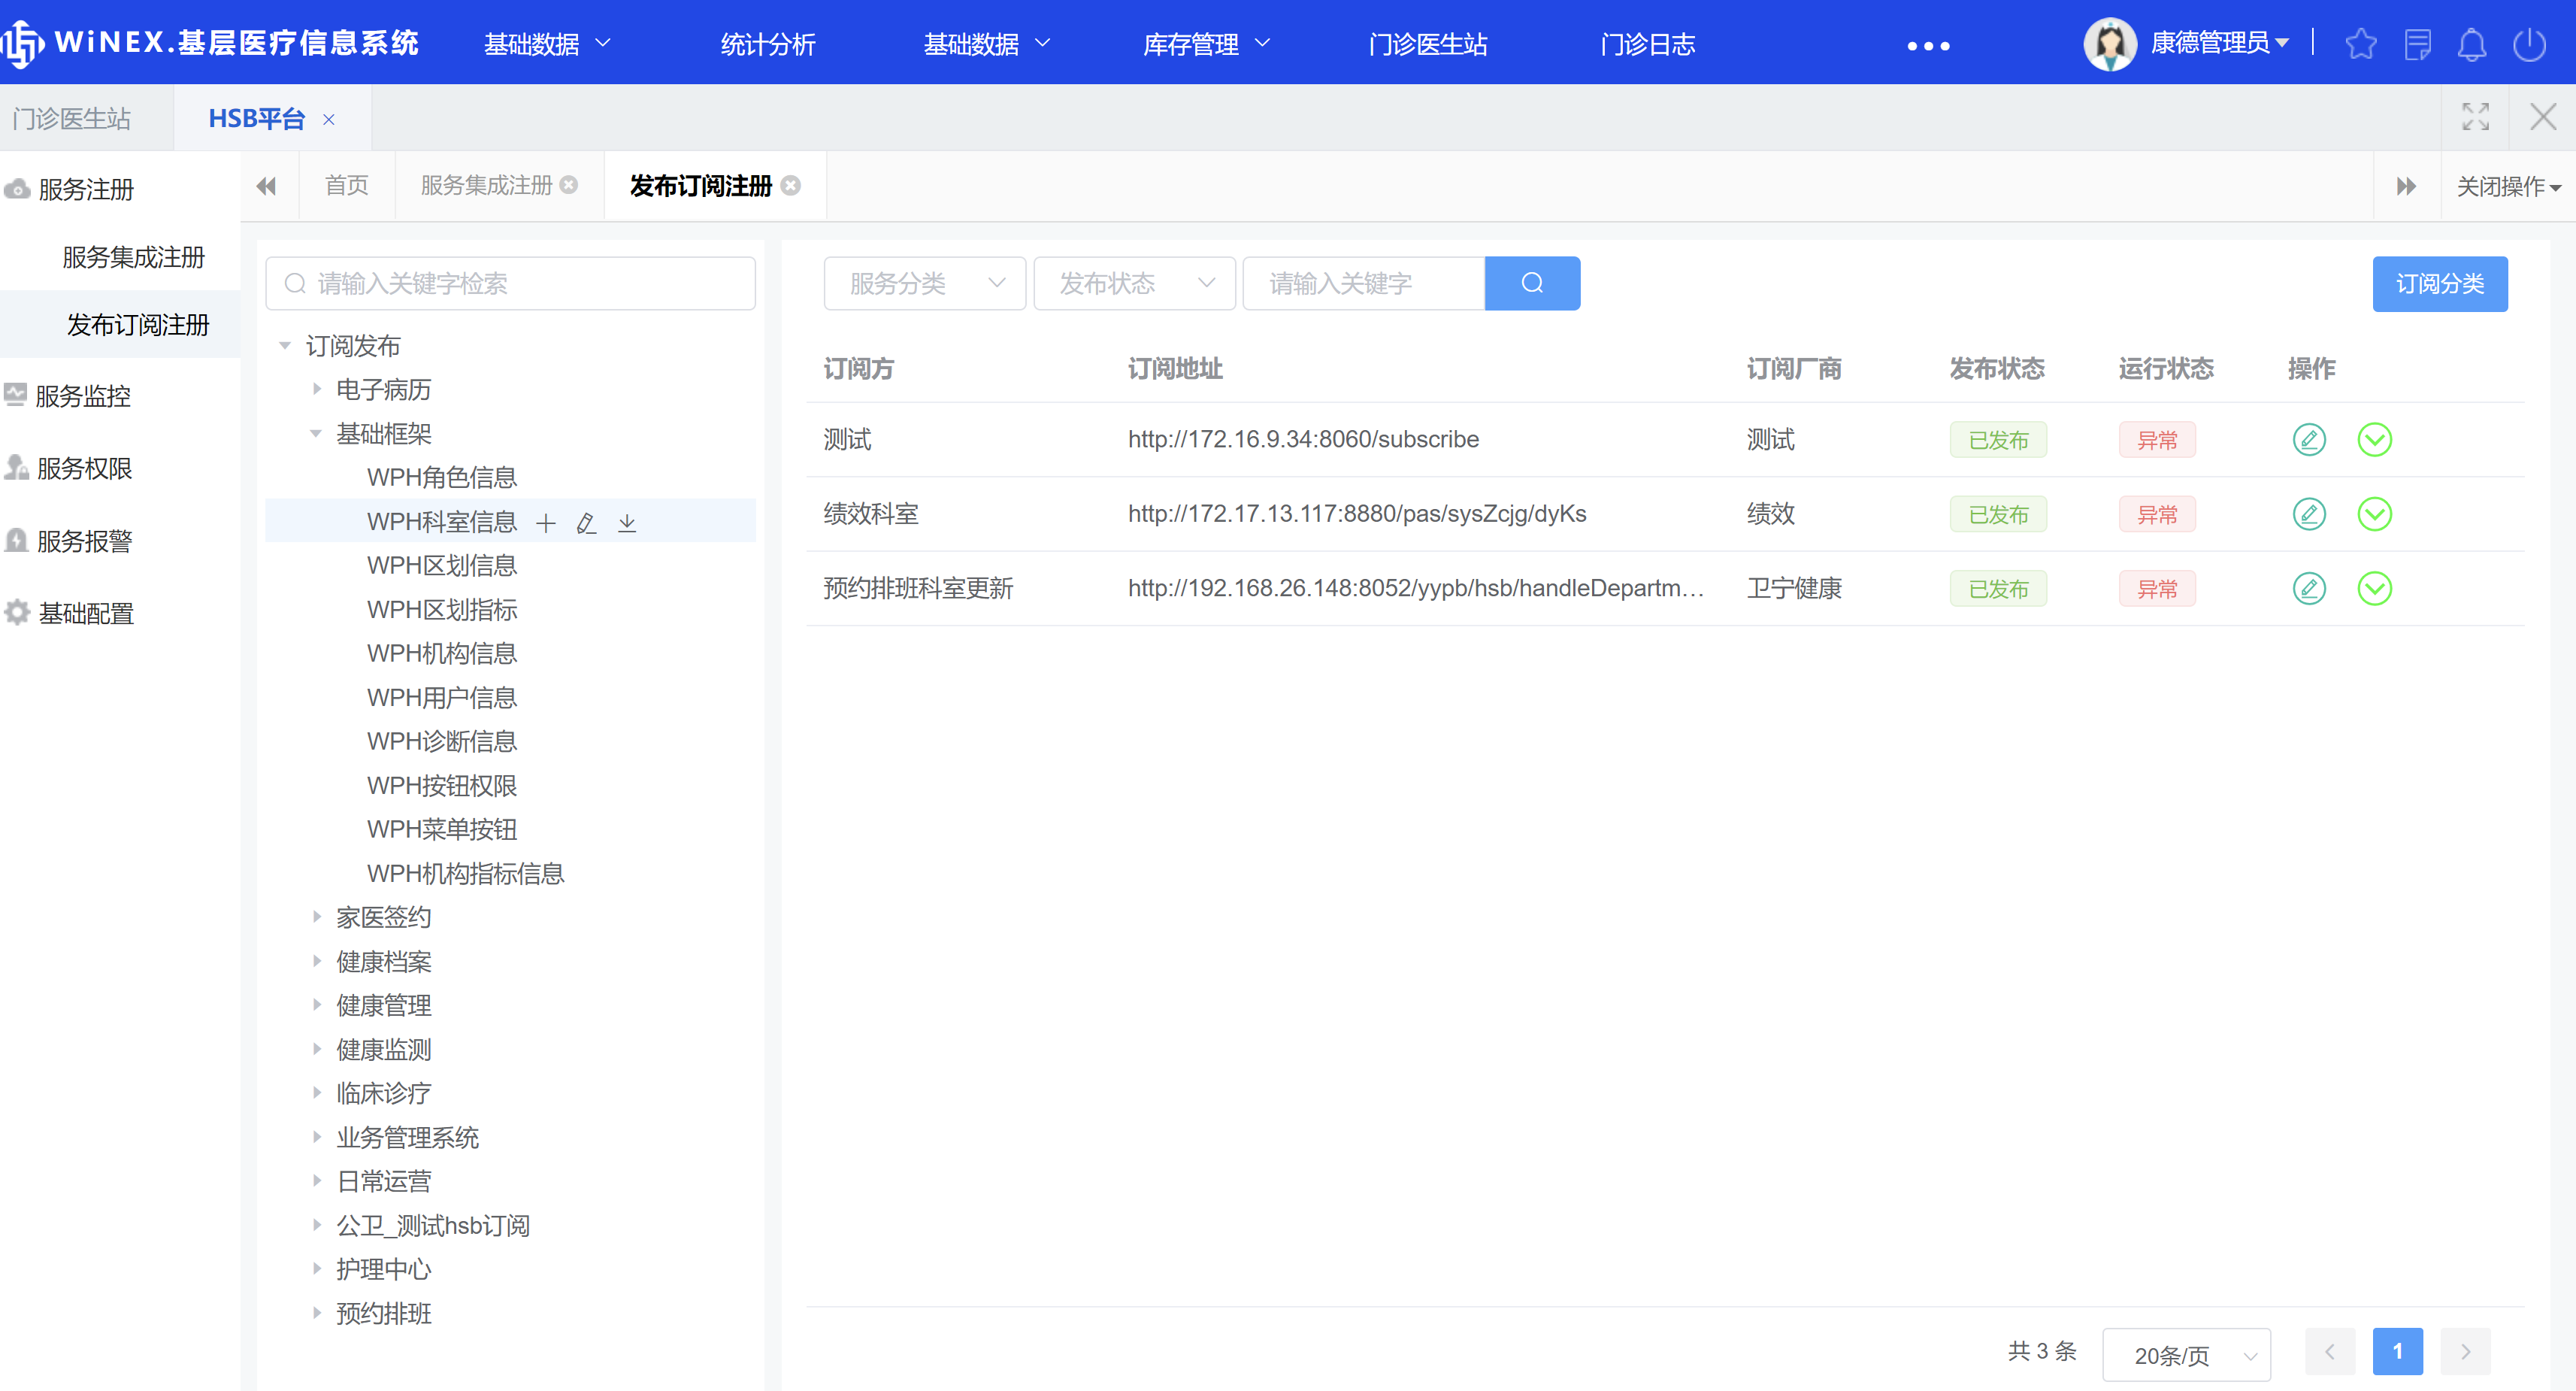Select the WPH菜单按钮 tree item
This screenshot has height=1391, width=2576.
[x=441, y=829]
